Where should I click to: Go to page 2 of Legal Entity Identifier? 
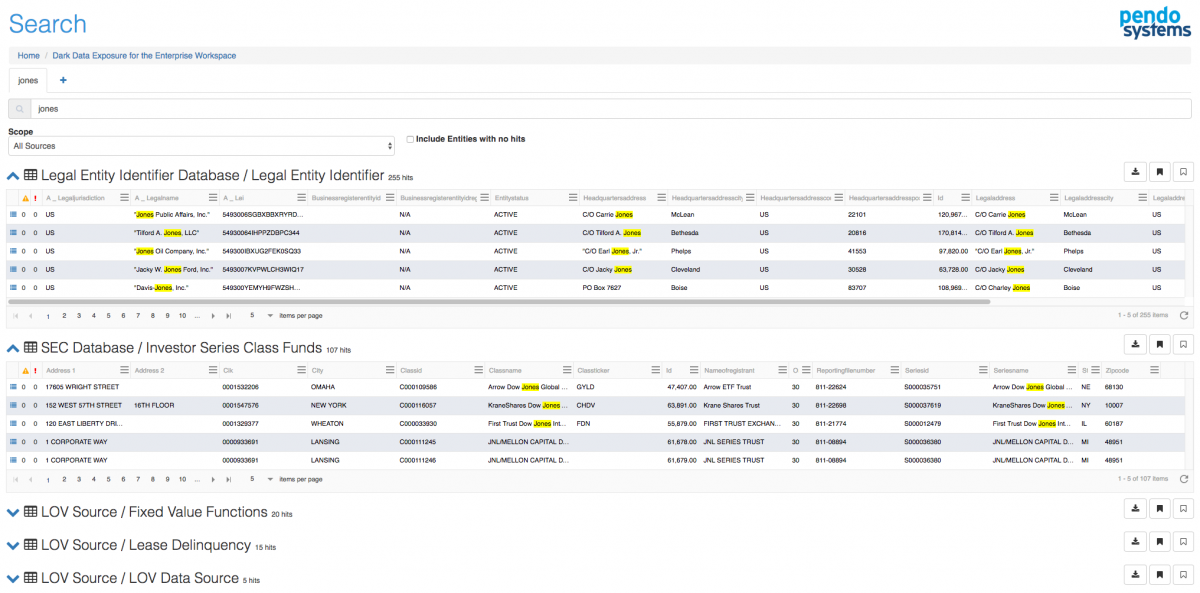(x=64, y=315)
